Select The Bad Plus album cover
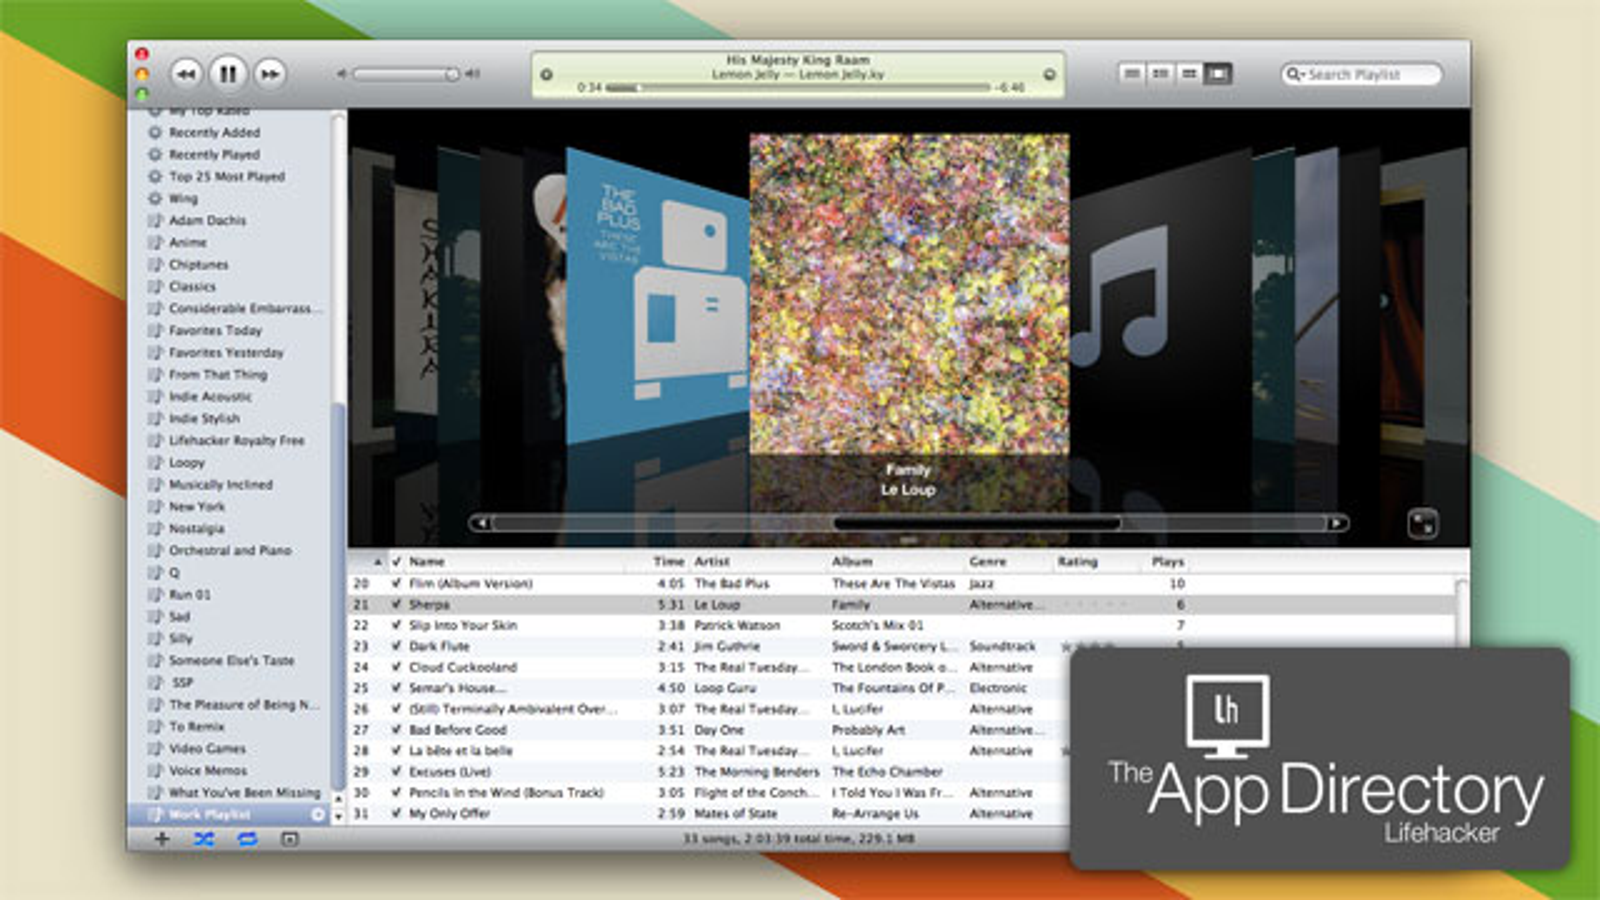The height and width of the screenshot is (900, 1600). tap(657, 295)
